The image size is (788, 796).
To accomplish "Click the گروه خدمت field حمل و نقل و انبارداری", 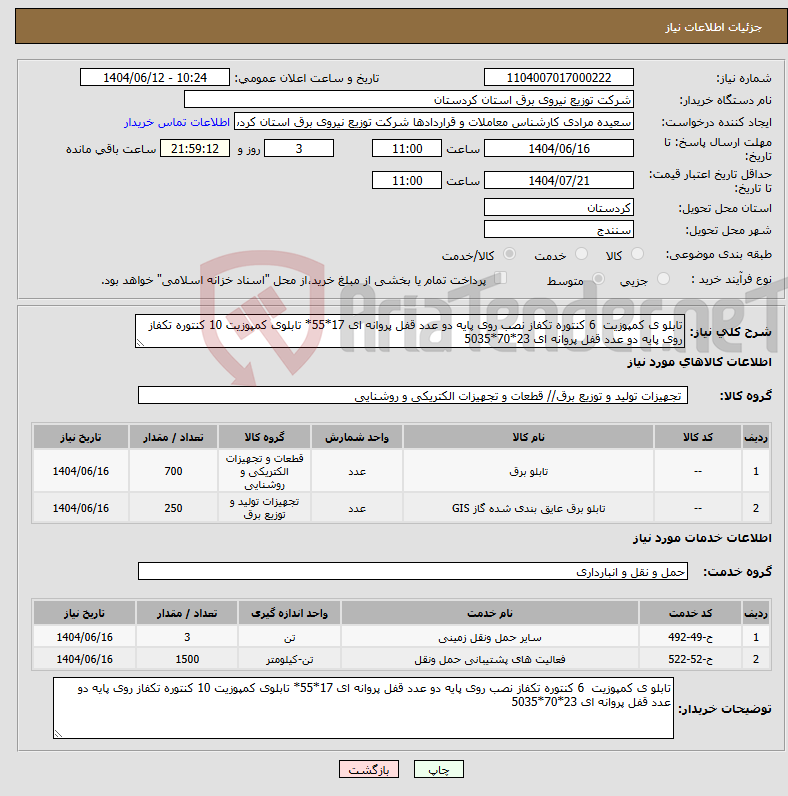I will click(x=413, y=571).
